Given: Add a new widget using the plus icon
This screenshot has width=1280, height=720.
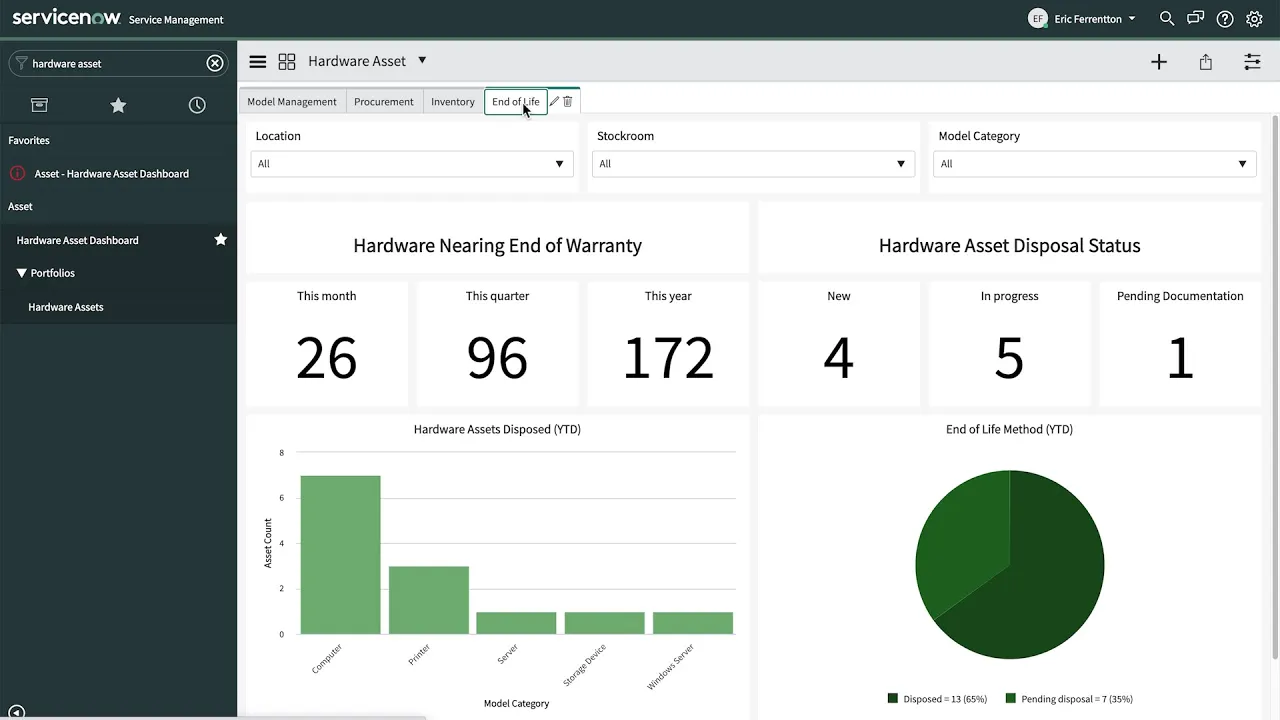Looking at the screenshot, I should tap(1159, 61).
